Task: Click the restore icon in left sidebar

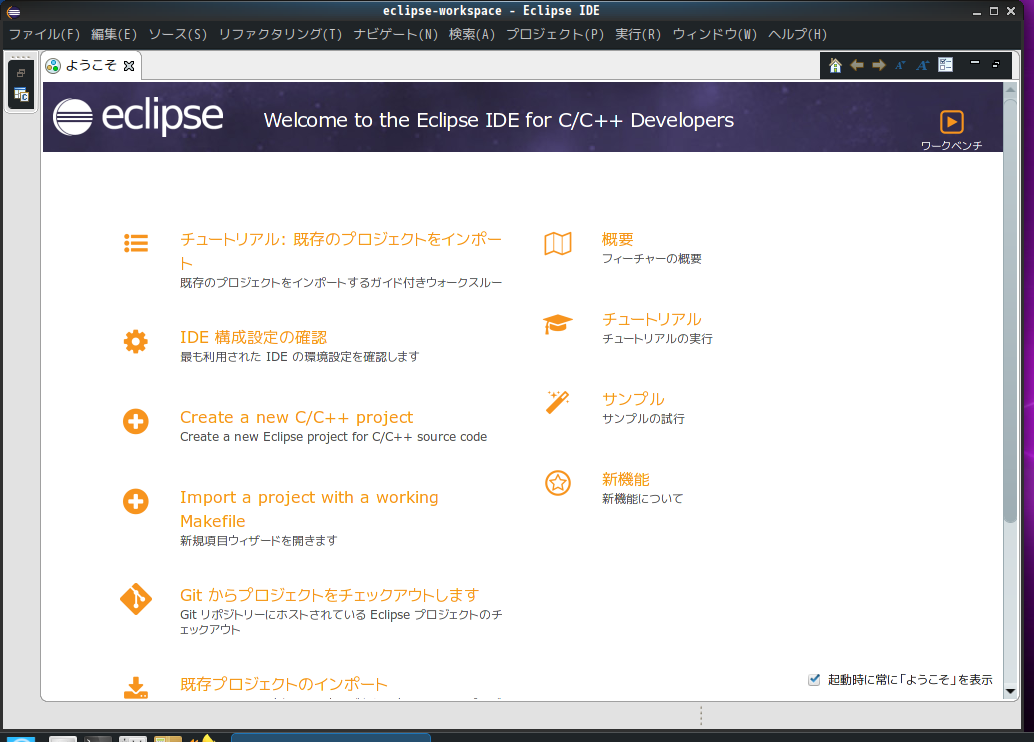Action: pos(21,73)
